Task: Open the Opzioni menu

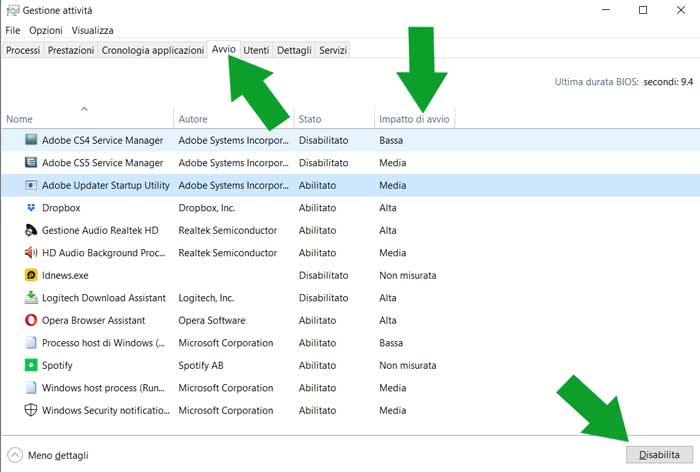Action: coord(46,31)
